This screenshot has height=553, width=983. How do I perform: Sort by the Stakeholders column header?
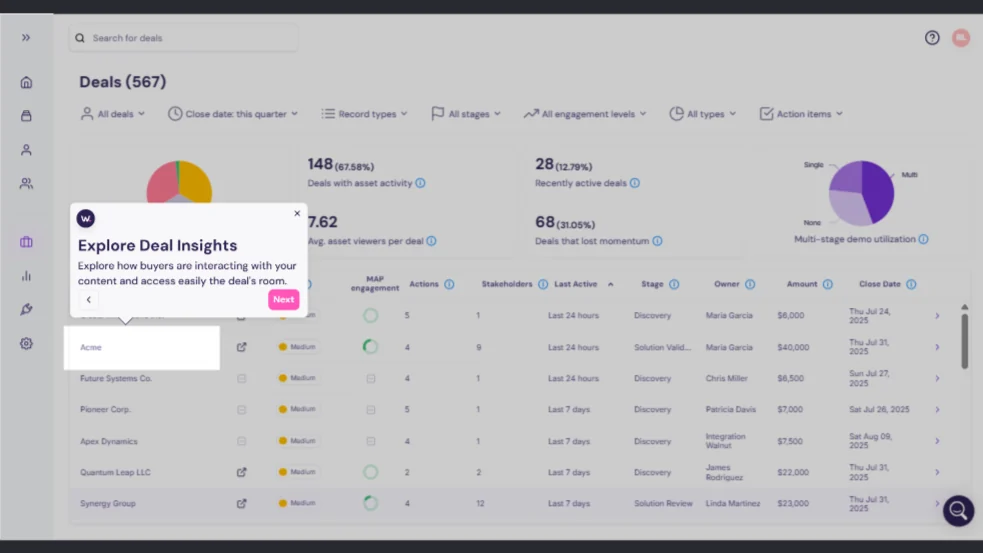507,284
